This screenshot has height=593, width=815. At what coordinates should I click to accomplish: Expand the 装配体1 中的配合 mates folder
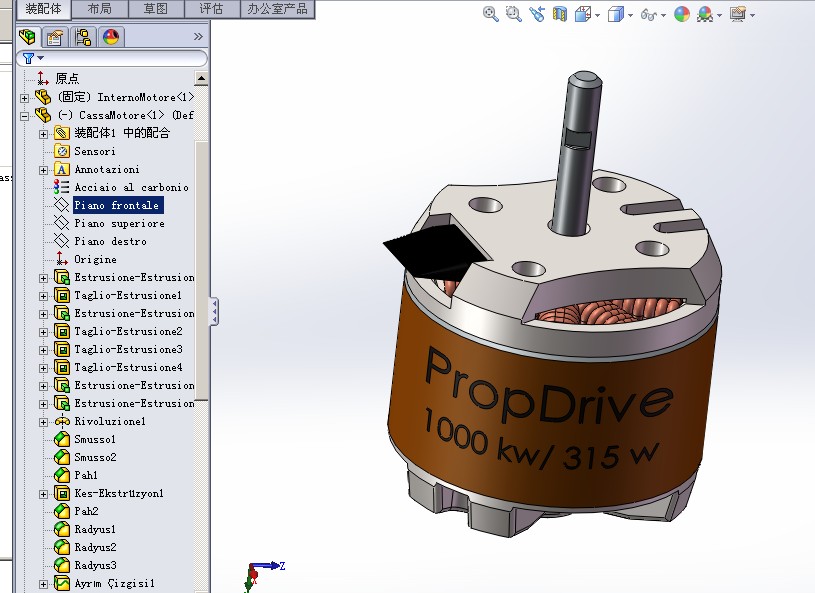44,134
